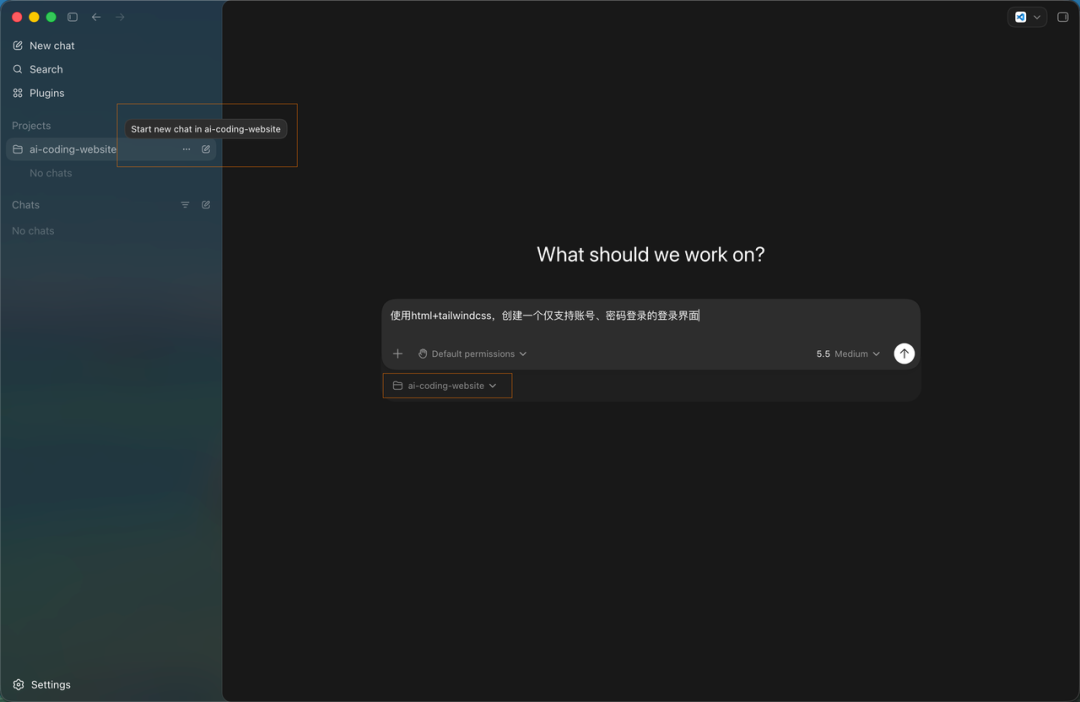Filter the Chats list
The width and height of the screenshot is (1080, 702).
click(x=185, y=205)
